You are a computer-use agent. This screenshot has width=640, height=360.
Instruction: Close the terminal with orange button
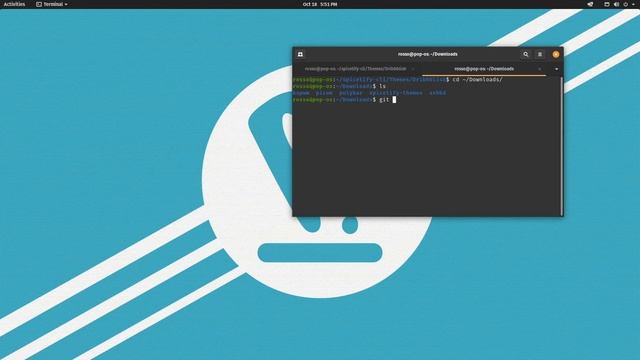(556, 54)
